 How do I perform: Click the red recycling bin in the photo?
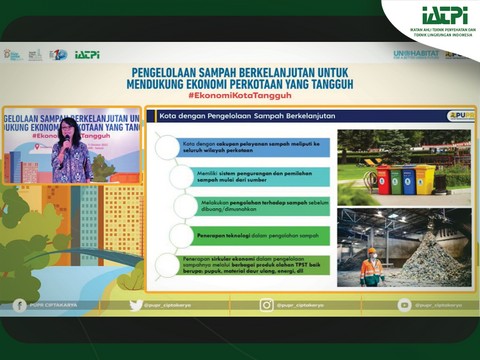click(x=383, y=180)
